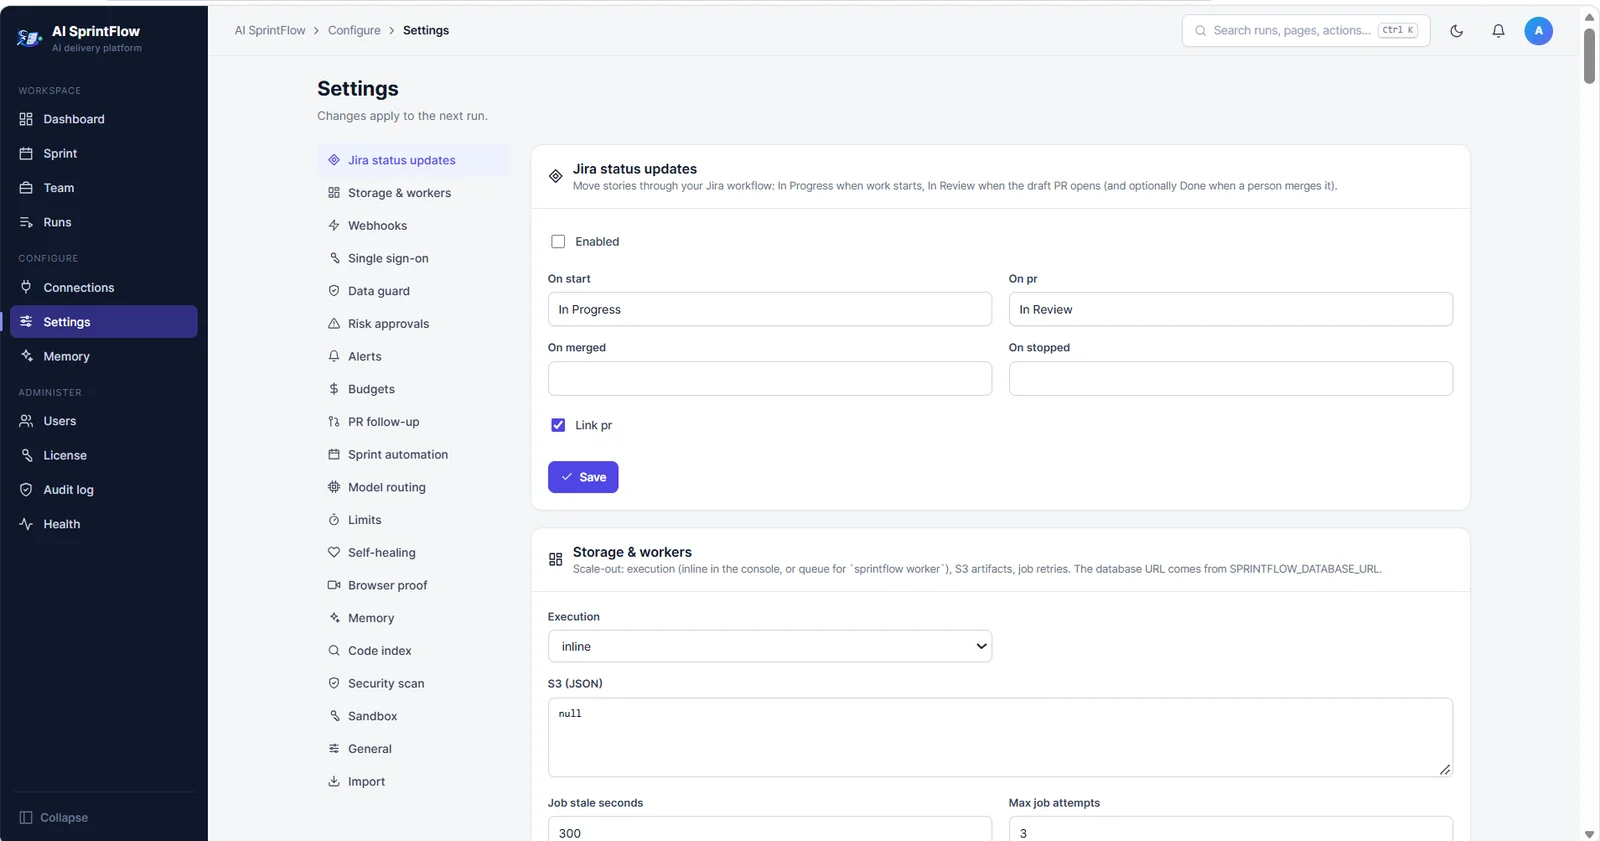Open the user avatar menu

click(1538, 31)
